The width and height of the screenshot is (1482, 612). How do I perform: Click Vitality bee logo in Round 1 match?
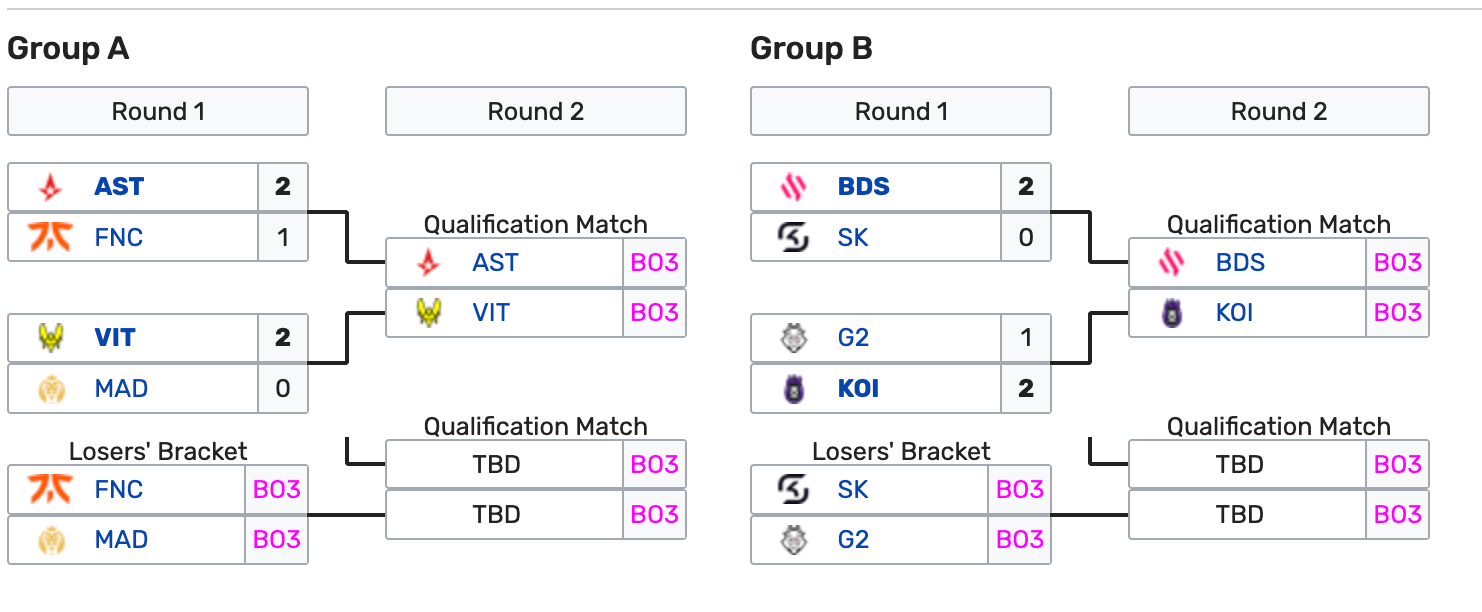[50, 338]
